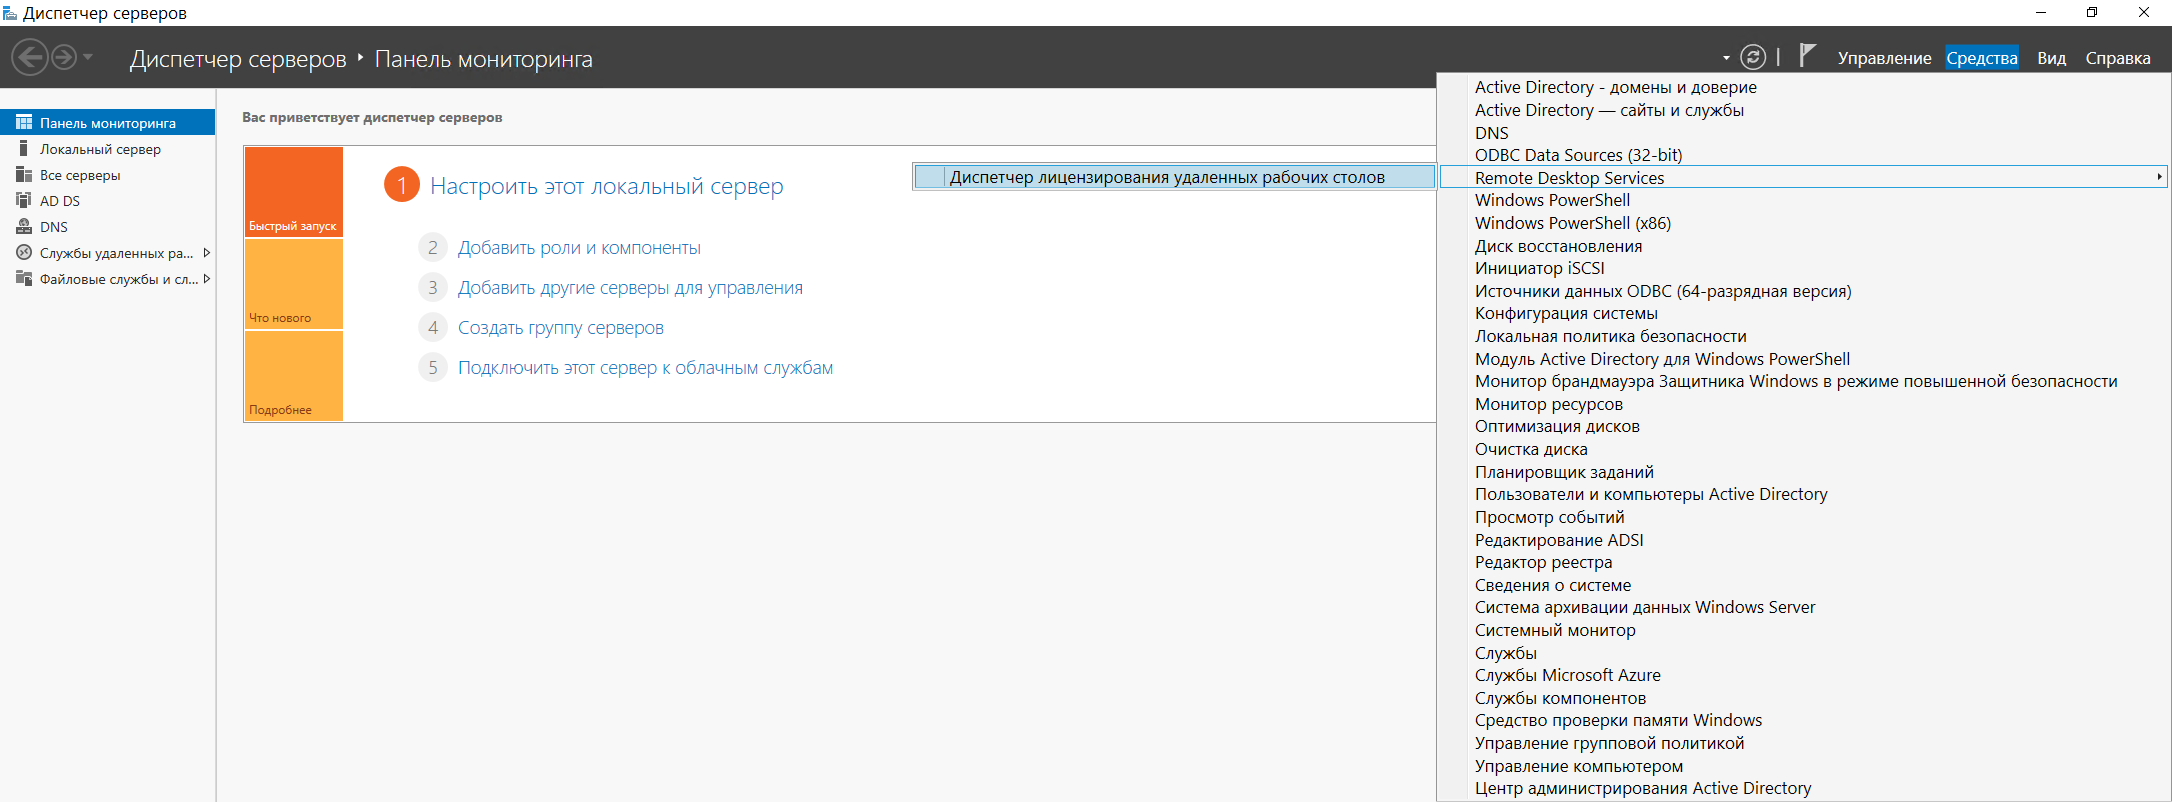The image size is (2172, 802).
Task: Select Монитор брандмауэра Защитника Windows entry
Action: pyautogui.click(x=1796, y=381)
